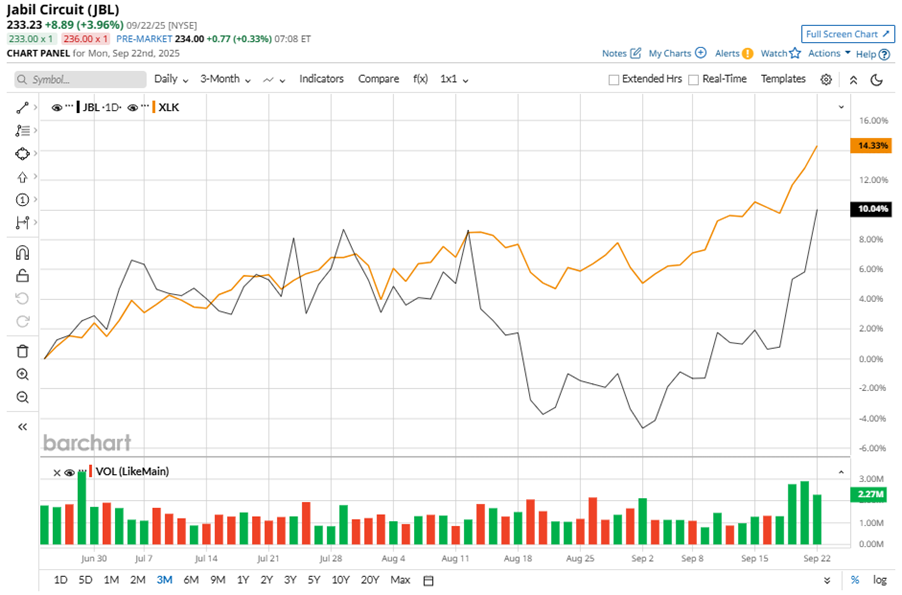Screen dimensions: 902x595
Task: Select the trend line drawing tool
Action: 22,108
